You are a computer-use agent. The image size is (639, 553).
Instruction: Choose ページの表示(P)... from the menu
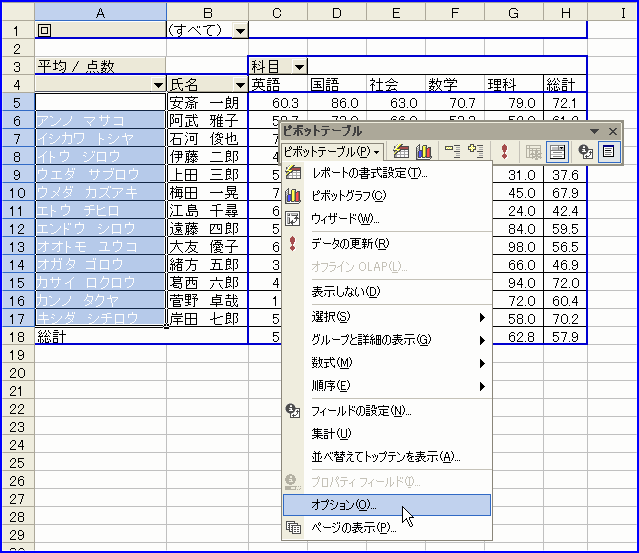pos(387,528)
